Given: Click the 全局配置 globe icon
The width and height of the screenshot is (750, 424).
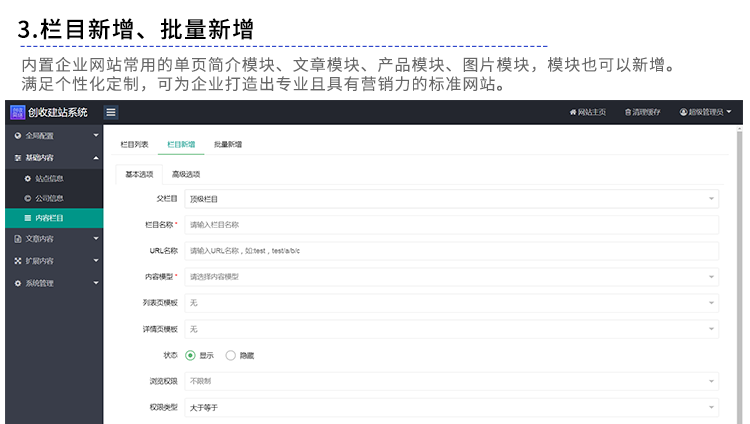Looking at the screenshot, I should 18,135.
